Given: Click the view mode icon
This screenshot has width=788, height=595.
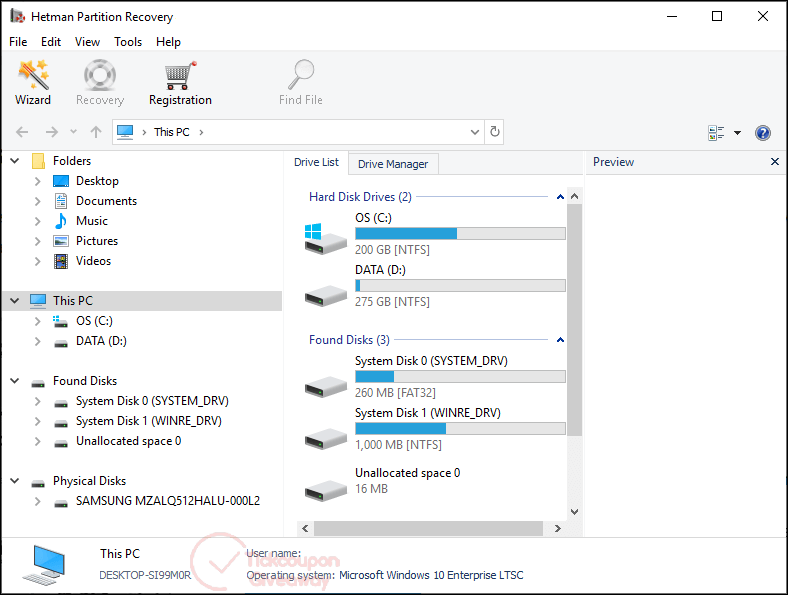Looking at the screenshot, I should tap(716, 133).
